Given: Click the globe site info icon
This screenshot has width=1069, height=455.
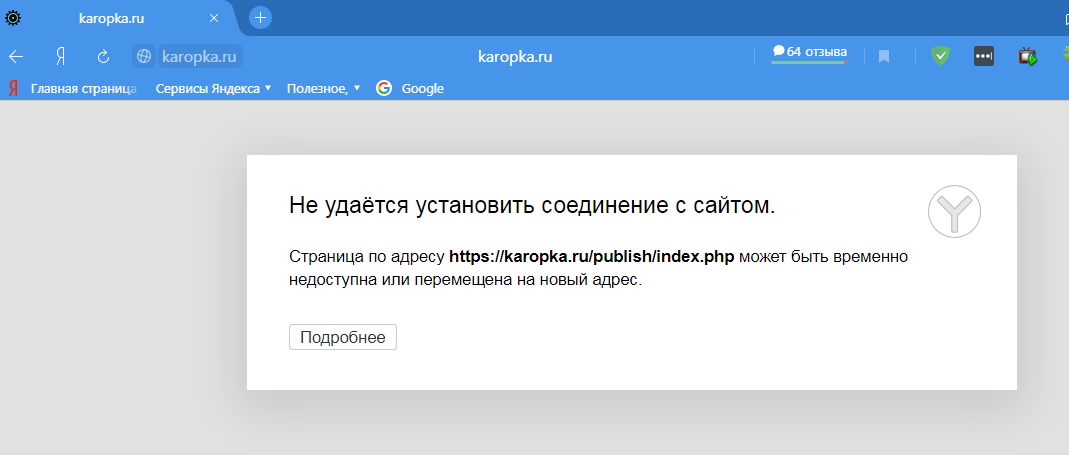Looking at the screenshot, I should pyautogui.click(x=144, y=57).
